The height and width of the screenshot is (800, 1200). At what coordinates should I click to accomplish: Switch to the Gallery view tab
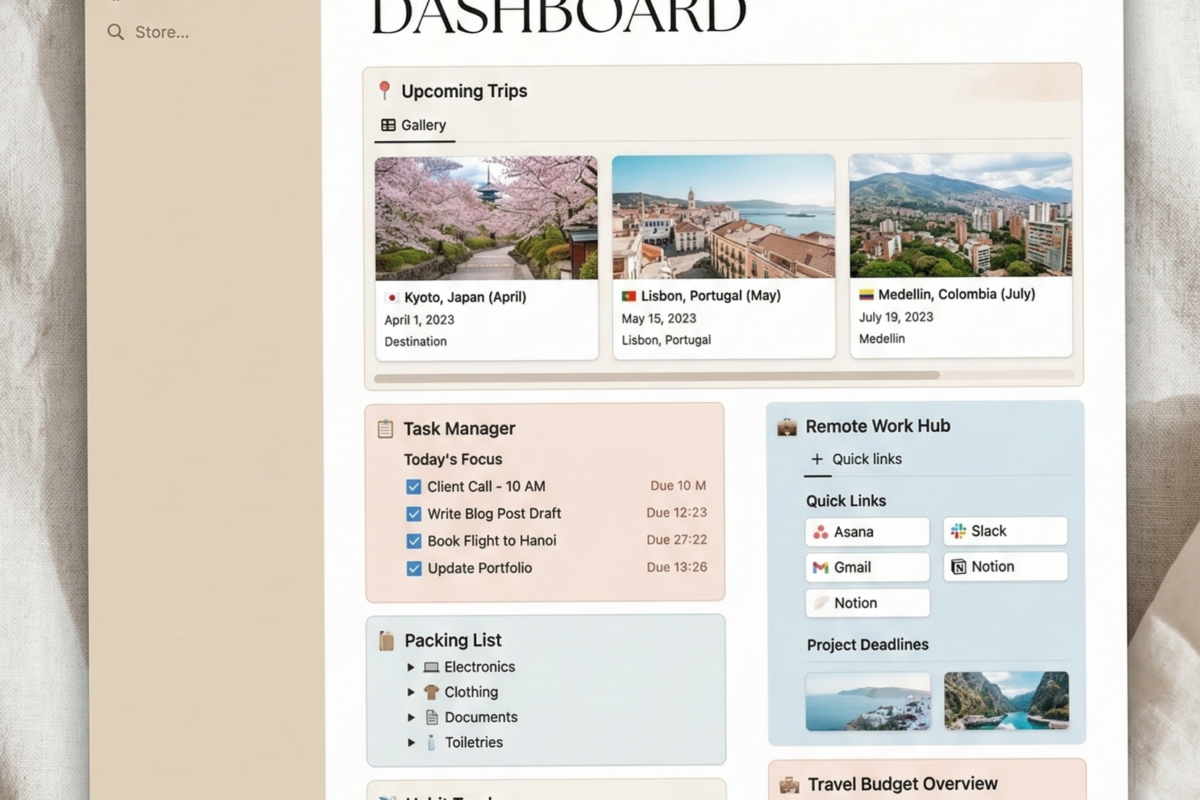[x=414, y=125]
